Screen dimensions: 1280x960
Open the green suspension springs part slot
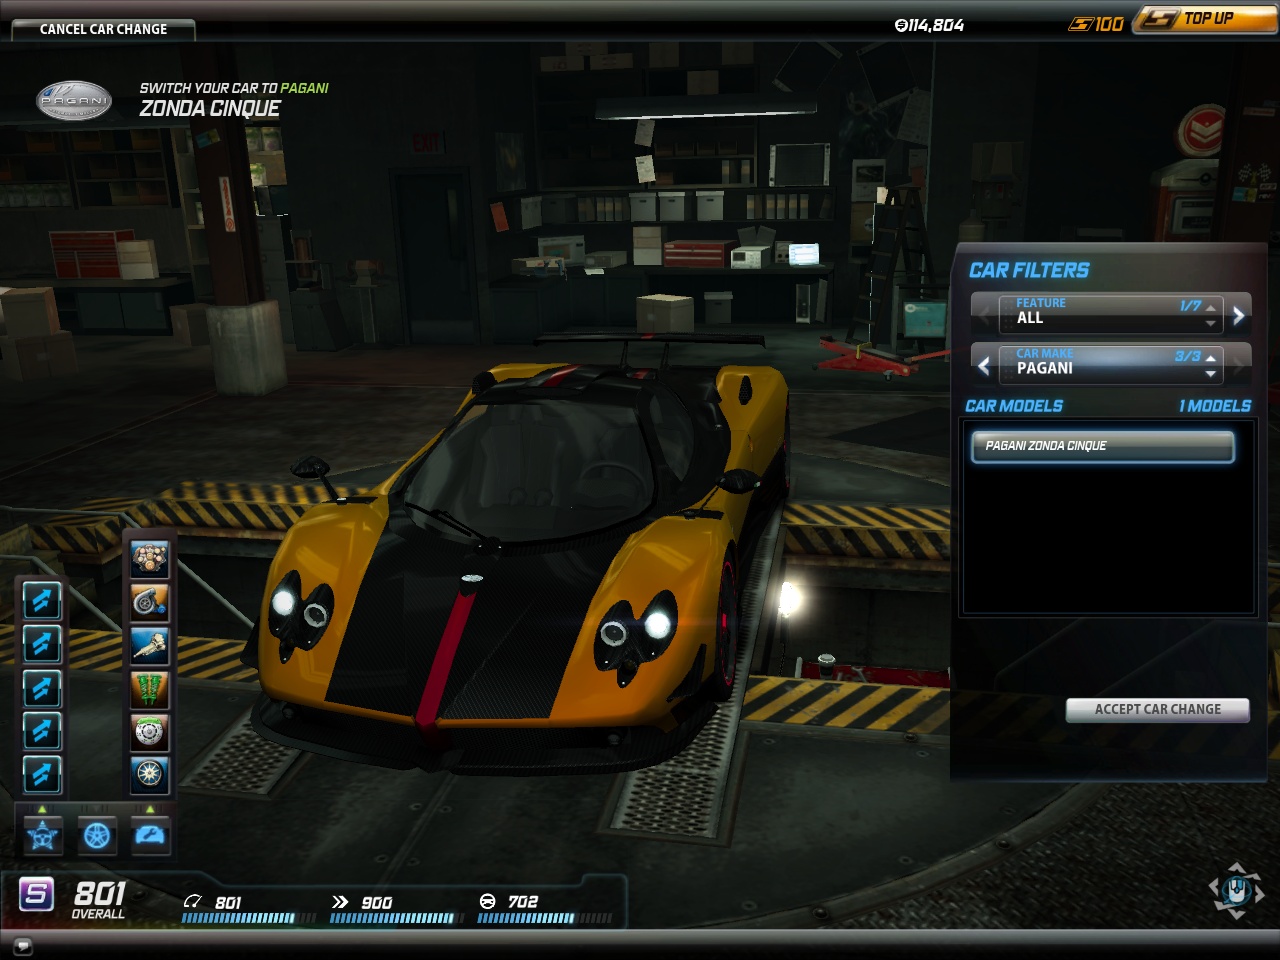(150, 688)
